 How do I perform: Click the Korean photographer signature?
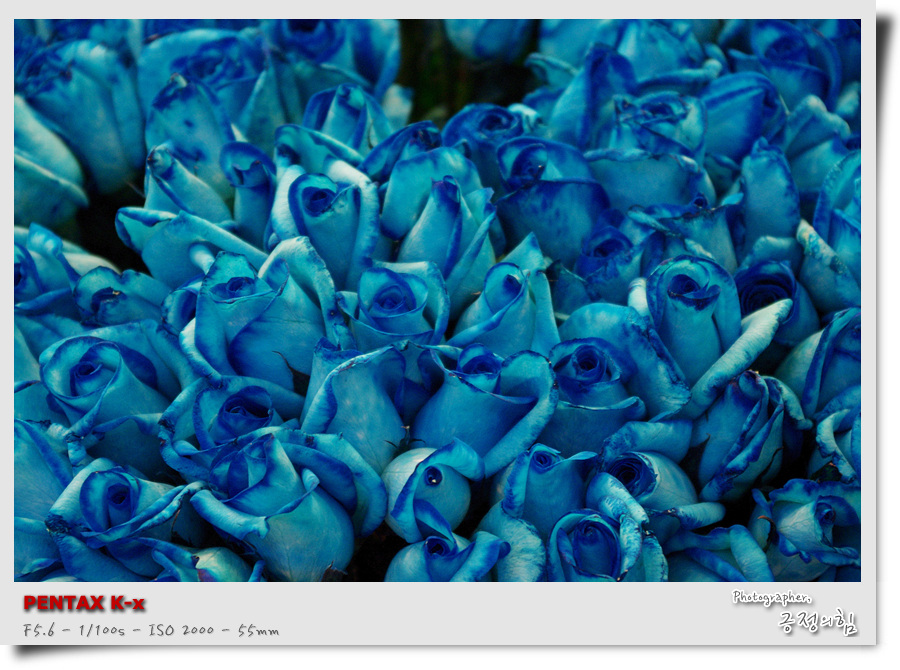(x=817, y=622)
